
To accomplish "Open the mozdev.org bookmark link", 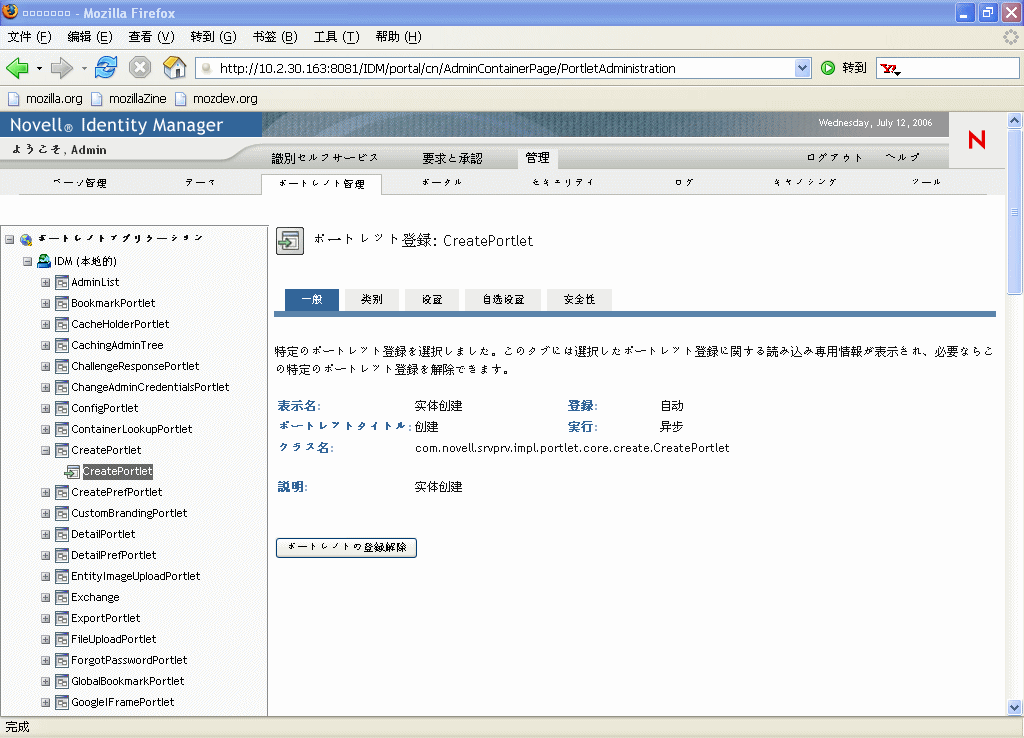I will click(225, 99).
